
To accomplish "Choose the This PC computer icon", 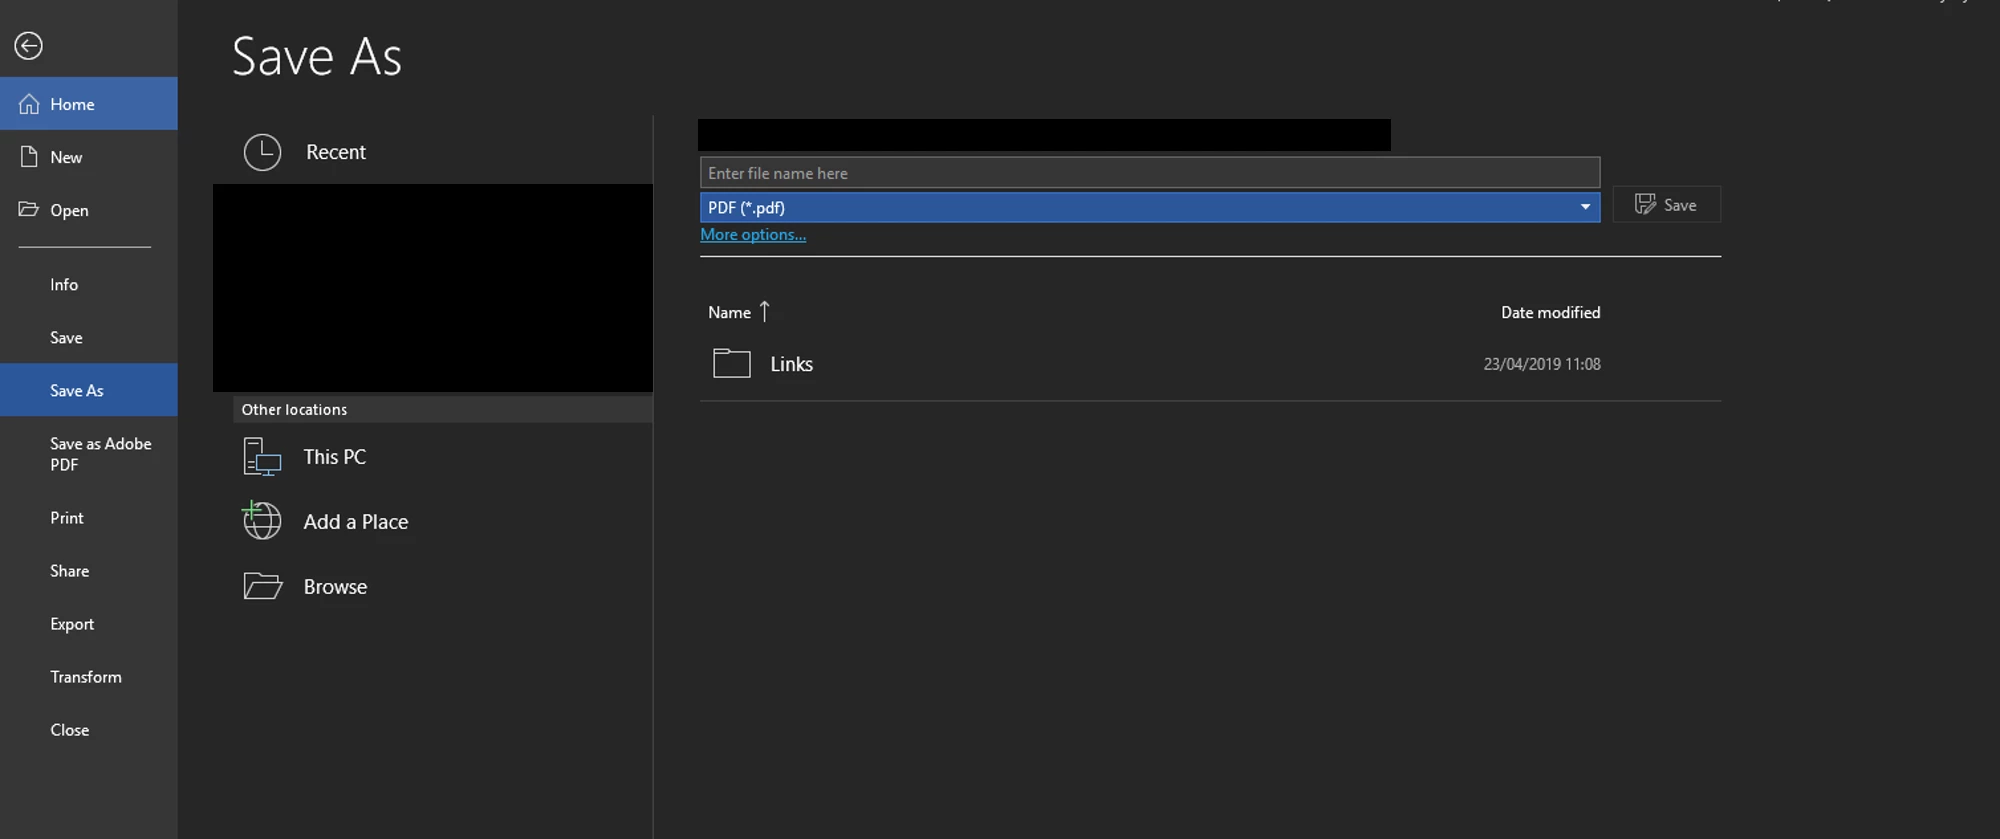I will [262, 457].
